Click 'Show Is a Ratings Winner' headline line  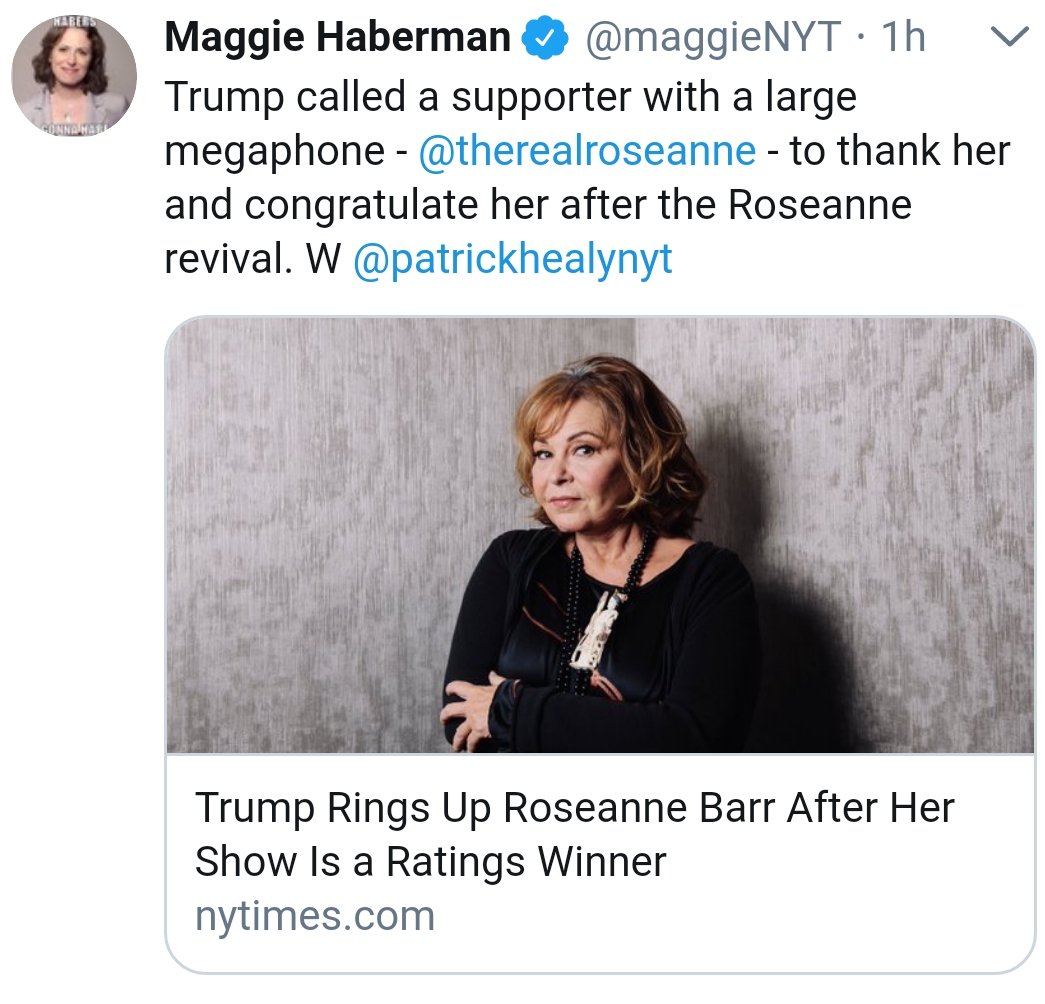coord(430,861)
